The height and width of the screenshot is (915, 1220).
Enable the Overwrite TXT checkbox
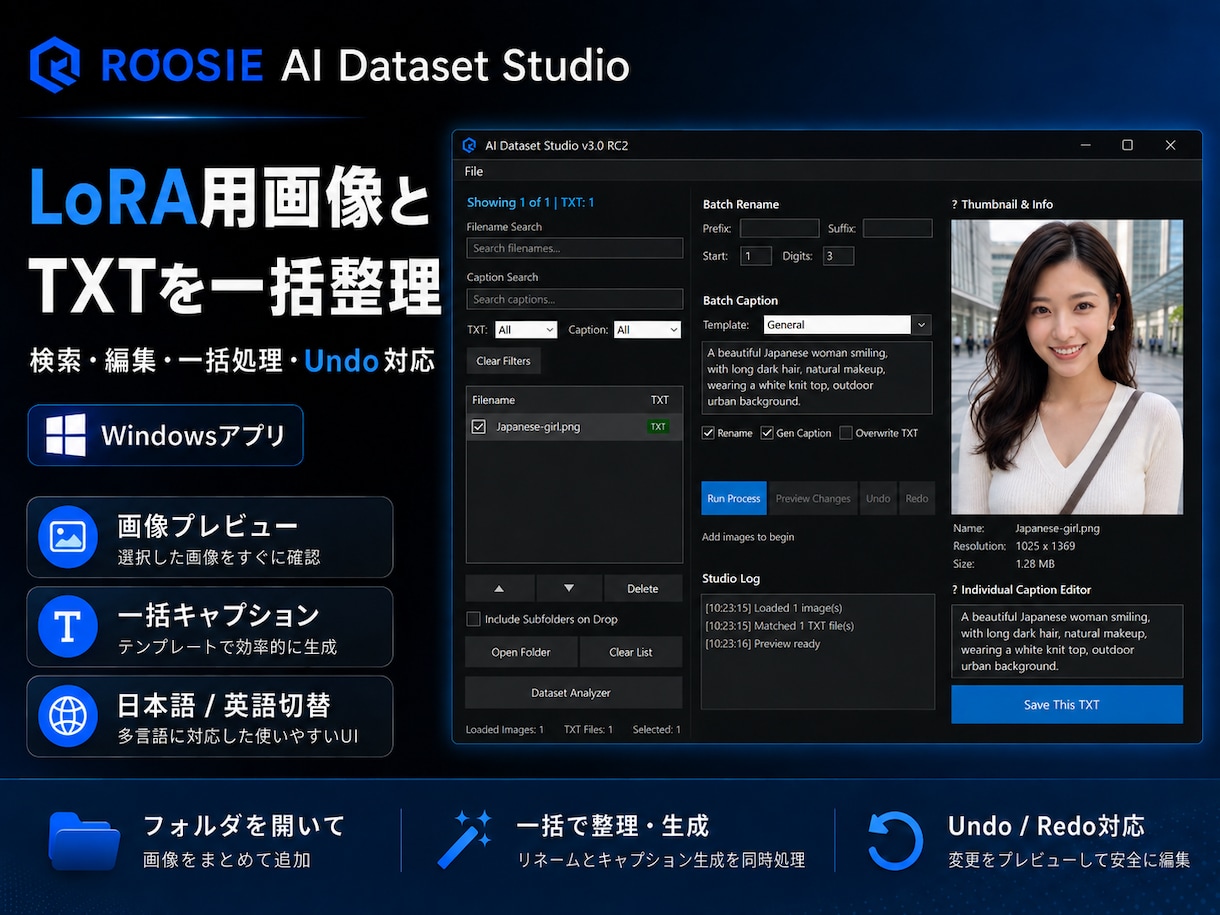coord(846,433)
